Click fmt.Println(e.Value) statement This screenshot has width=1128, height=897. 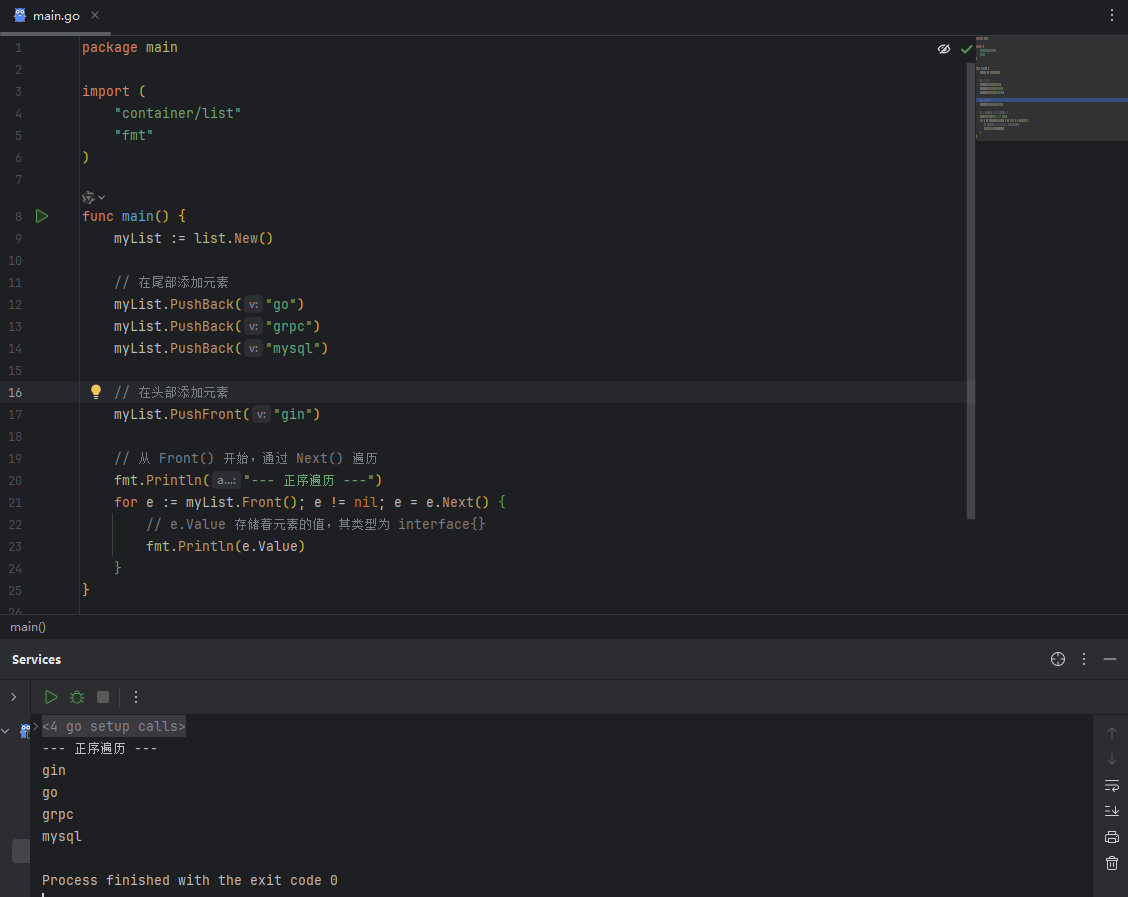pyautogui.click(x=225, y=546)
